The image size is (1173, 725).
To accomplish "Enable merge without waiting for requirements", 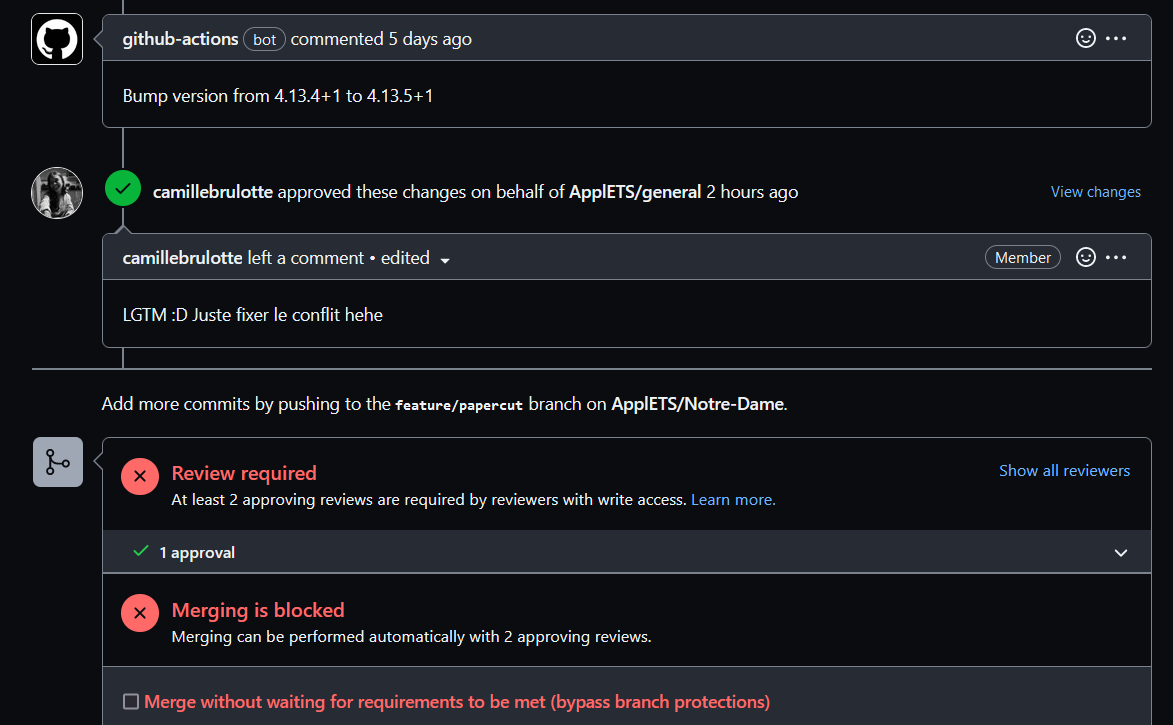I will (x=131, y=701).
